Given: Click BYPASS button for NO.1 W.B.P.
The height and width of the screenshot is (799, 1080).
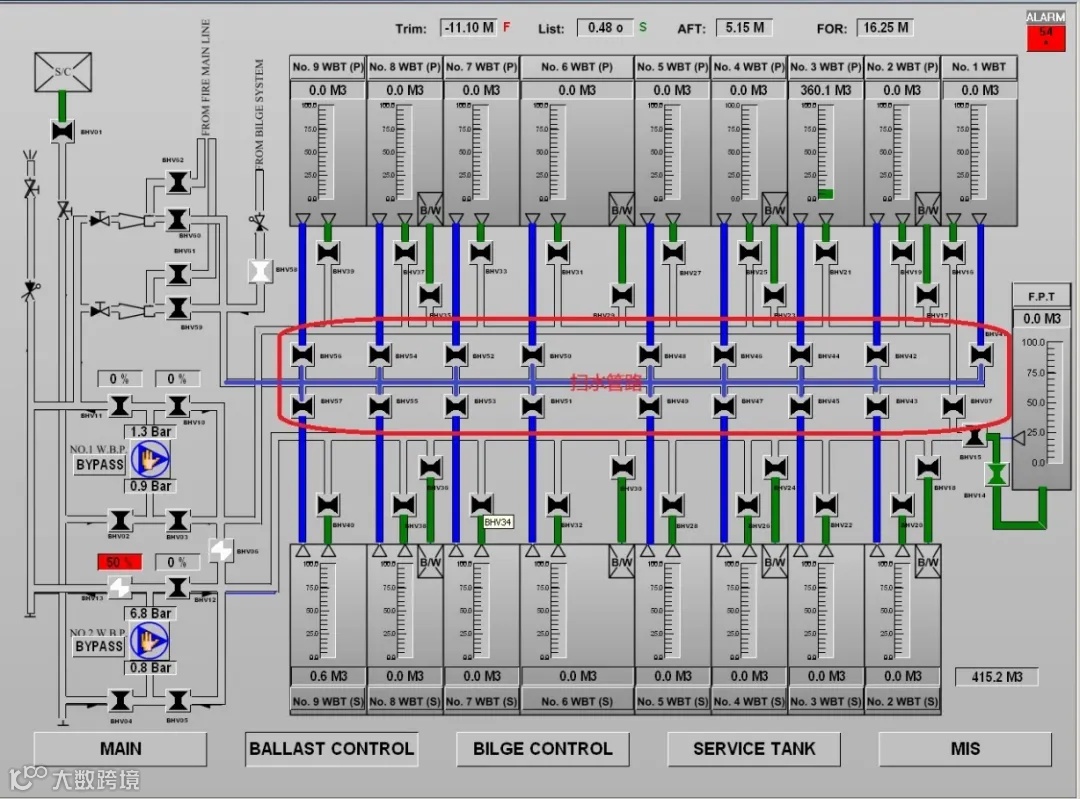Looking at the screenshot, I should [x=100, y=465].
